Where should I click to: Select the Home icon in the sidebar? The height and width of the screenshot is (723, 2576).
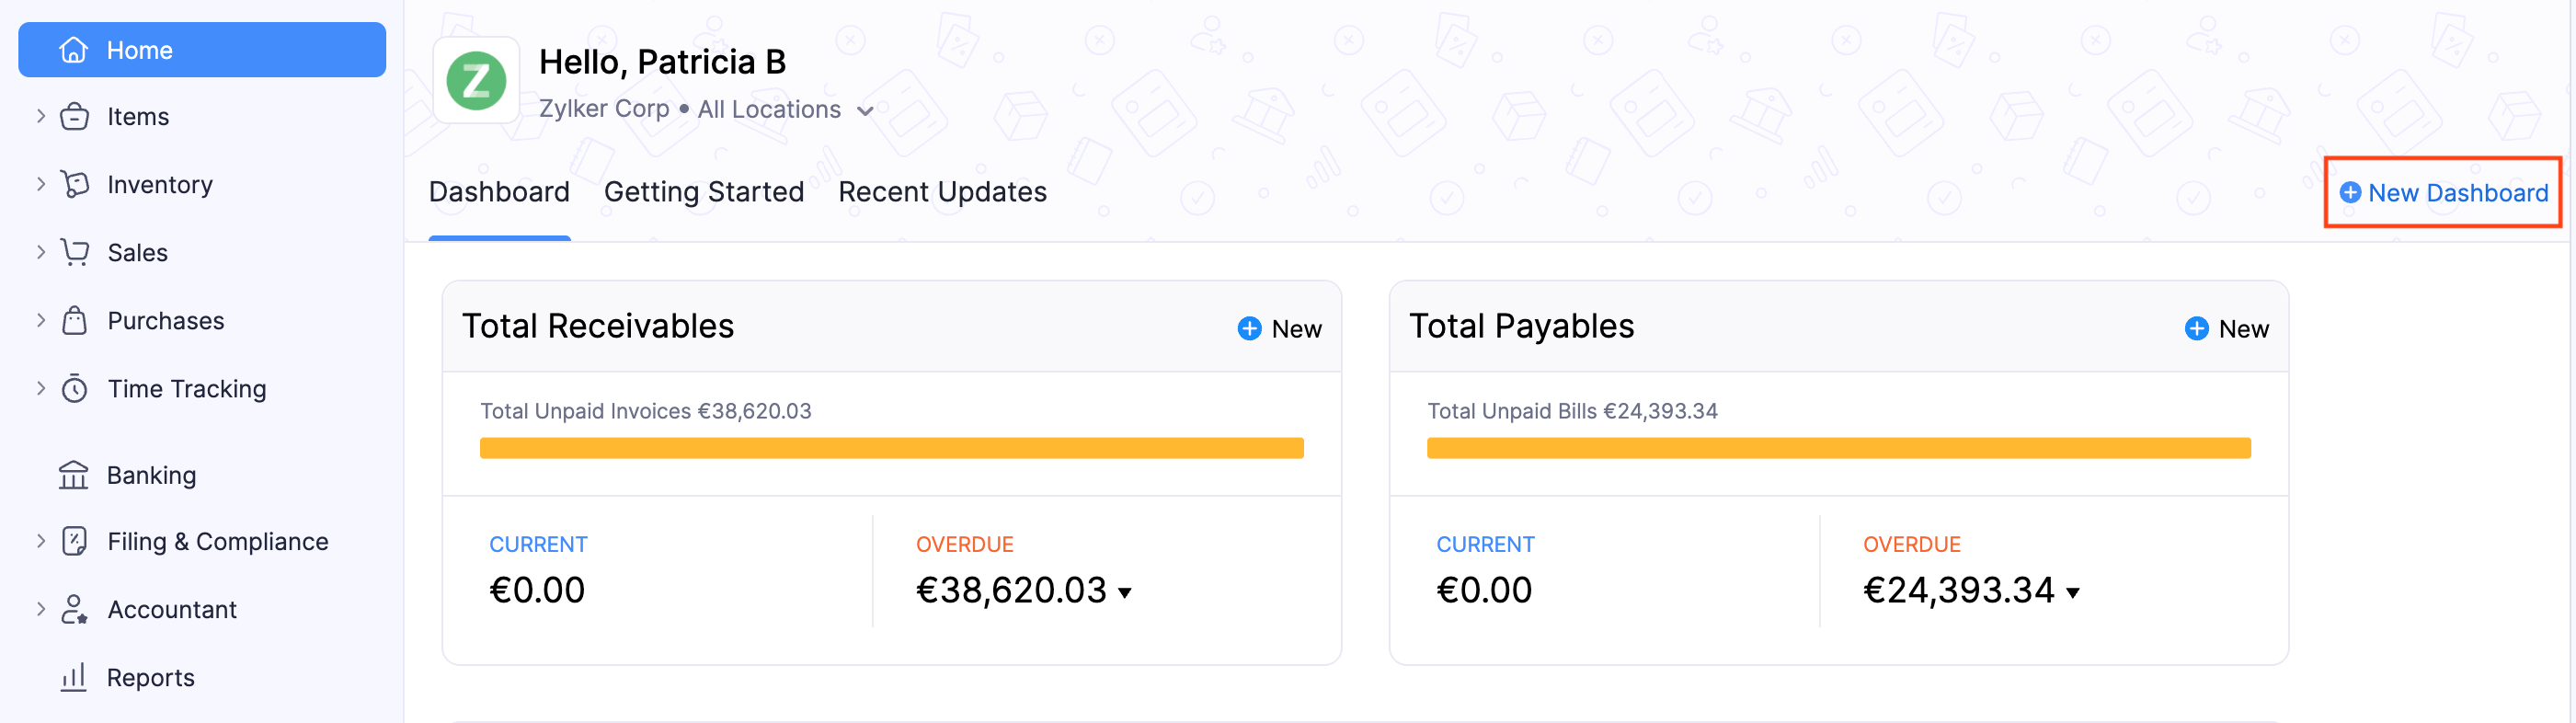click(x=75, y=49)
